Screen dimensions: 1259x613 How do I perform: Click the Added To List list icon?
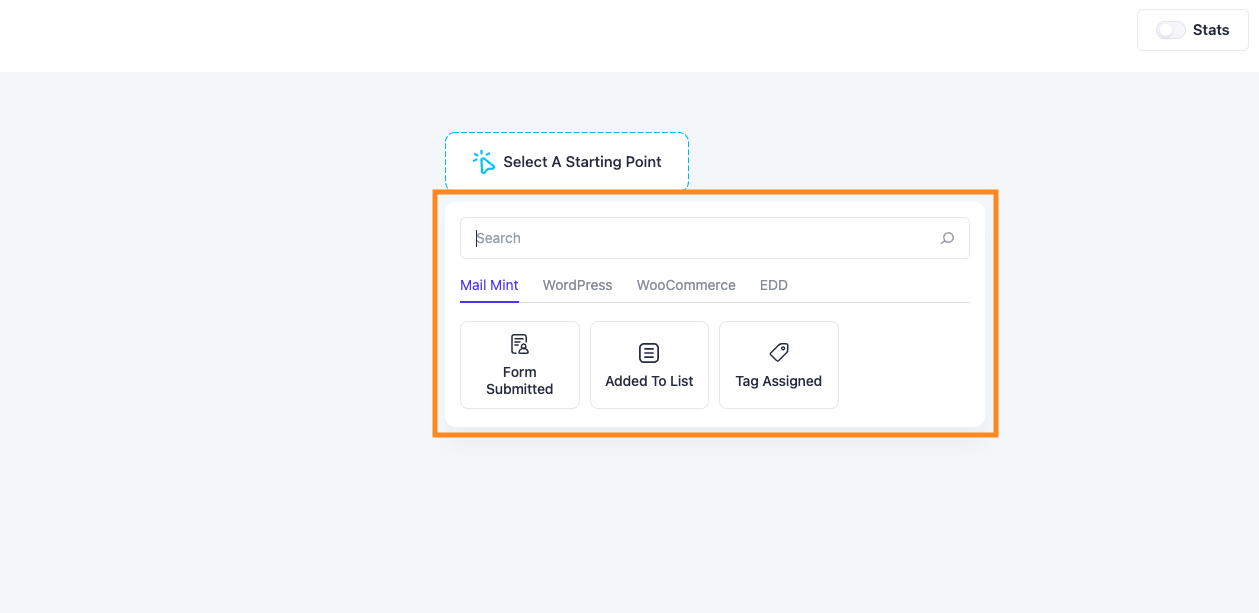(649, 353)
